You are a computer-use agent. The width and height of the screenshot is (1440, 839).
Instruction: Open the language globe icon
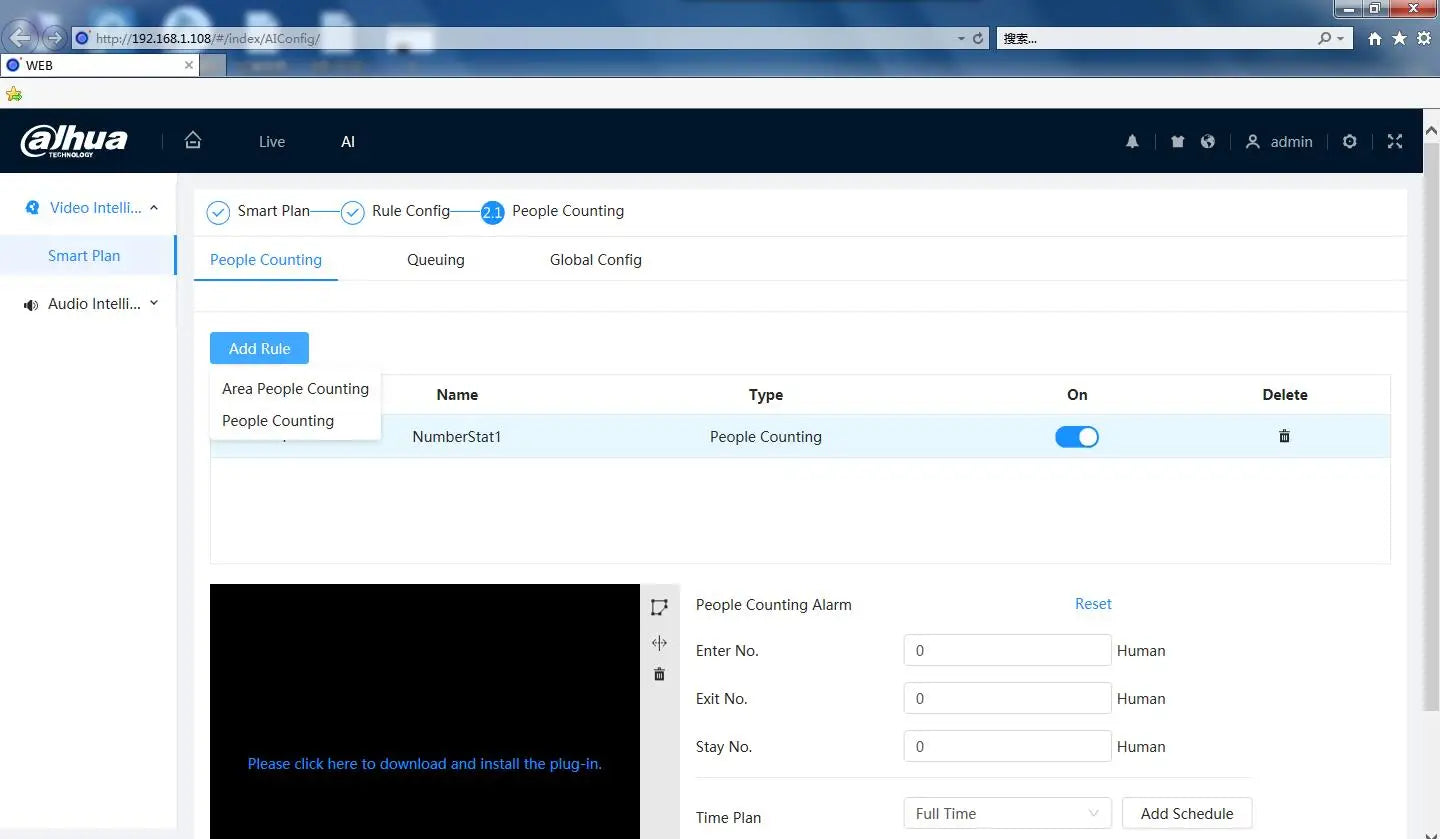coord(1208,142)
